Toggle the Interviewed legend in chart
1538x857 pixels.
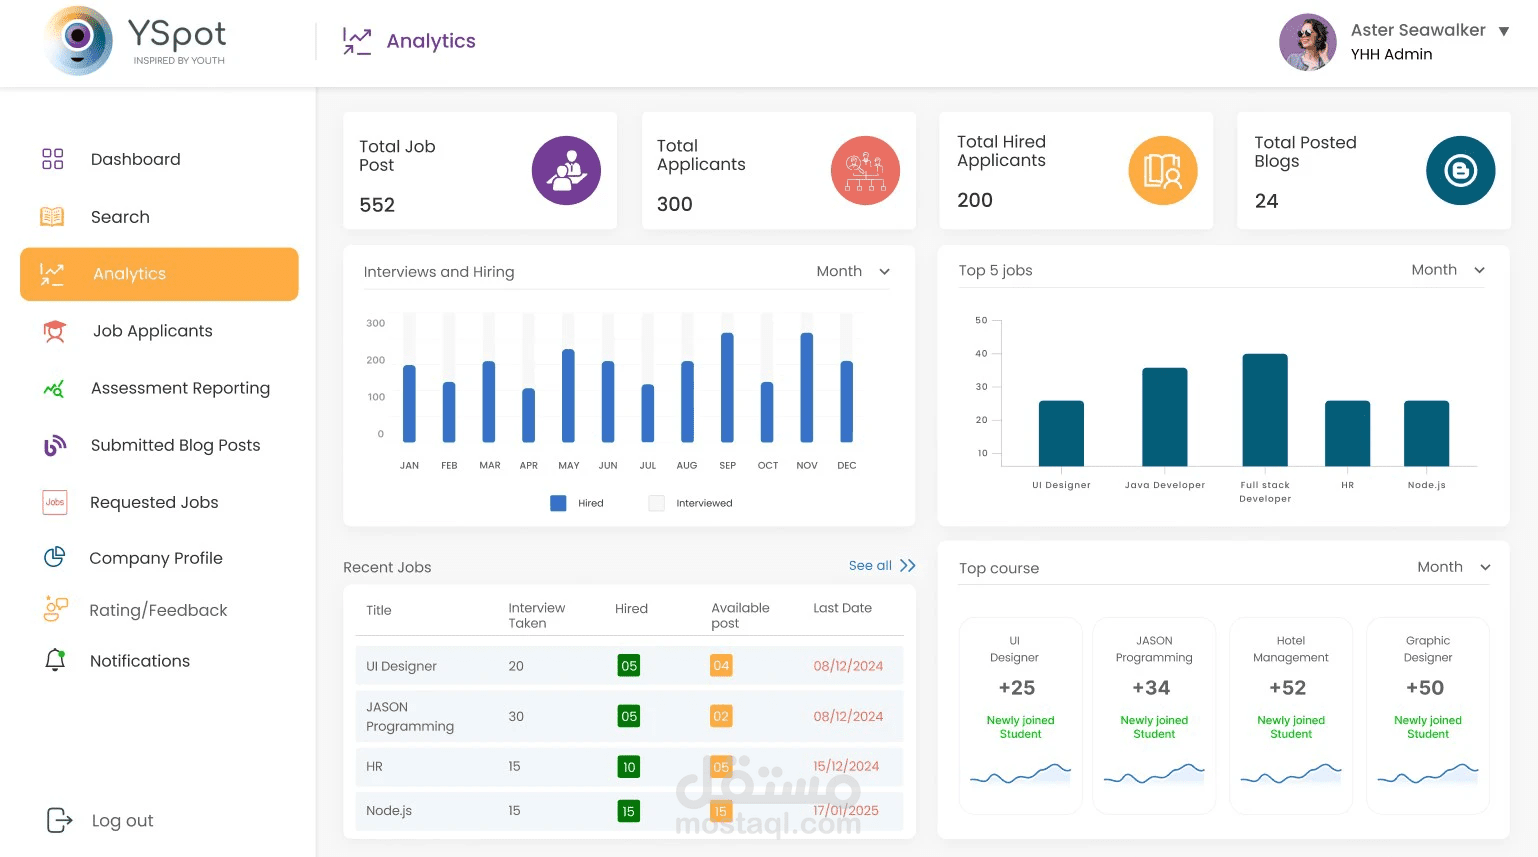[x=690, y=503]
